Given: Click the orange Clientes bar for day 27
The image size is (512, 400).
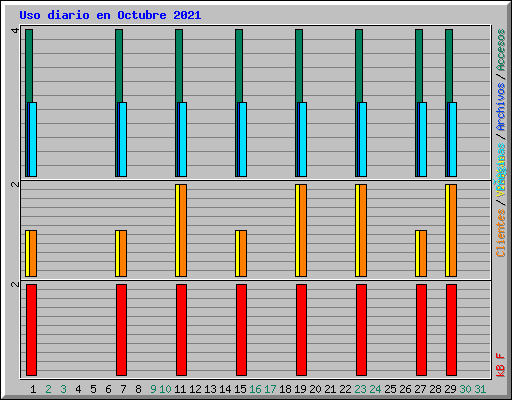Looking at the screenshot, I should [423, 253].
